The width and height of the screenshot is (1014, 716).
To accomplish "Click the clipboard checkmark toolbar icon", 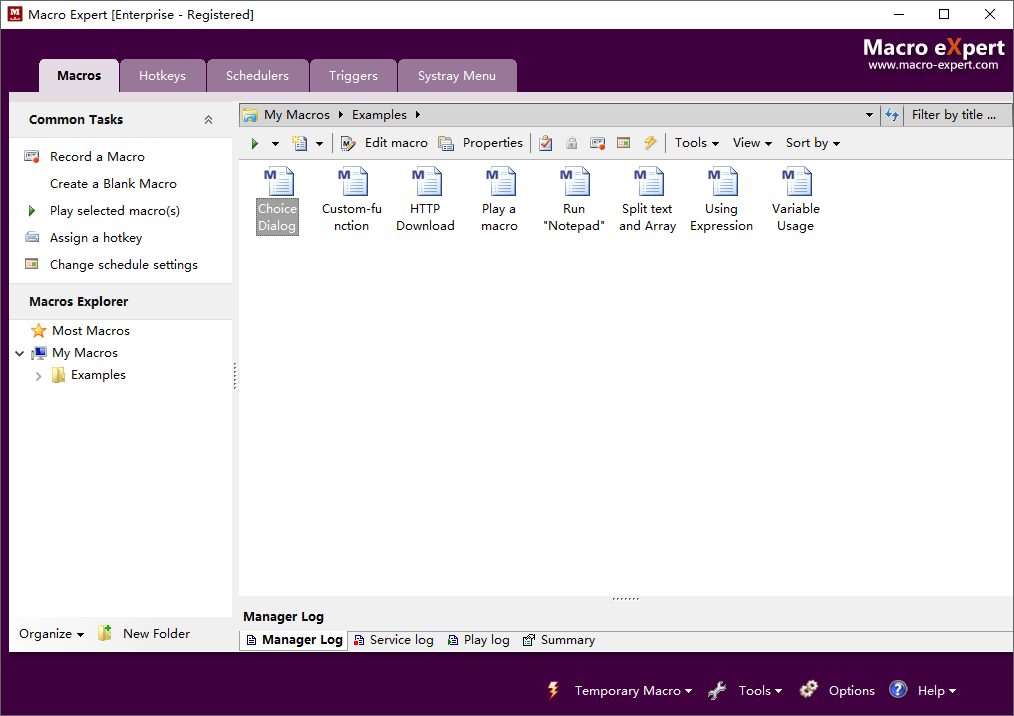I will pos(546,143).
